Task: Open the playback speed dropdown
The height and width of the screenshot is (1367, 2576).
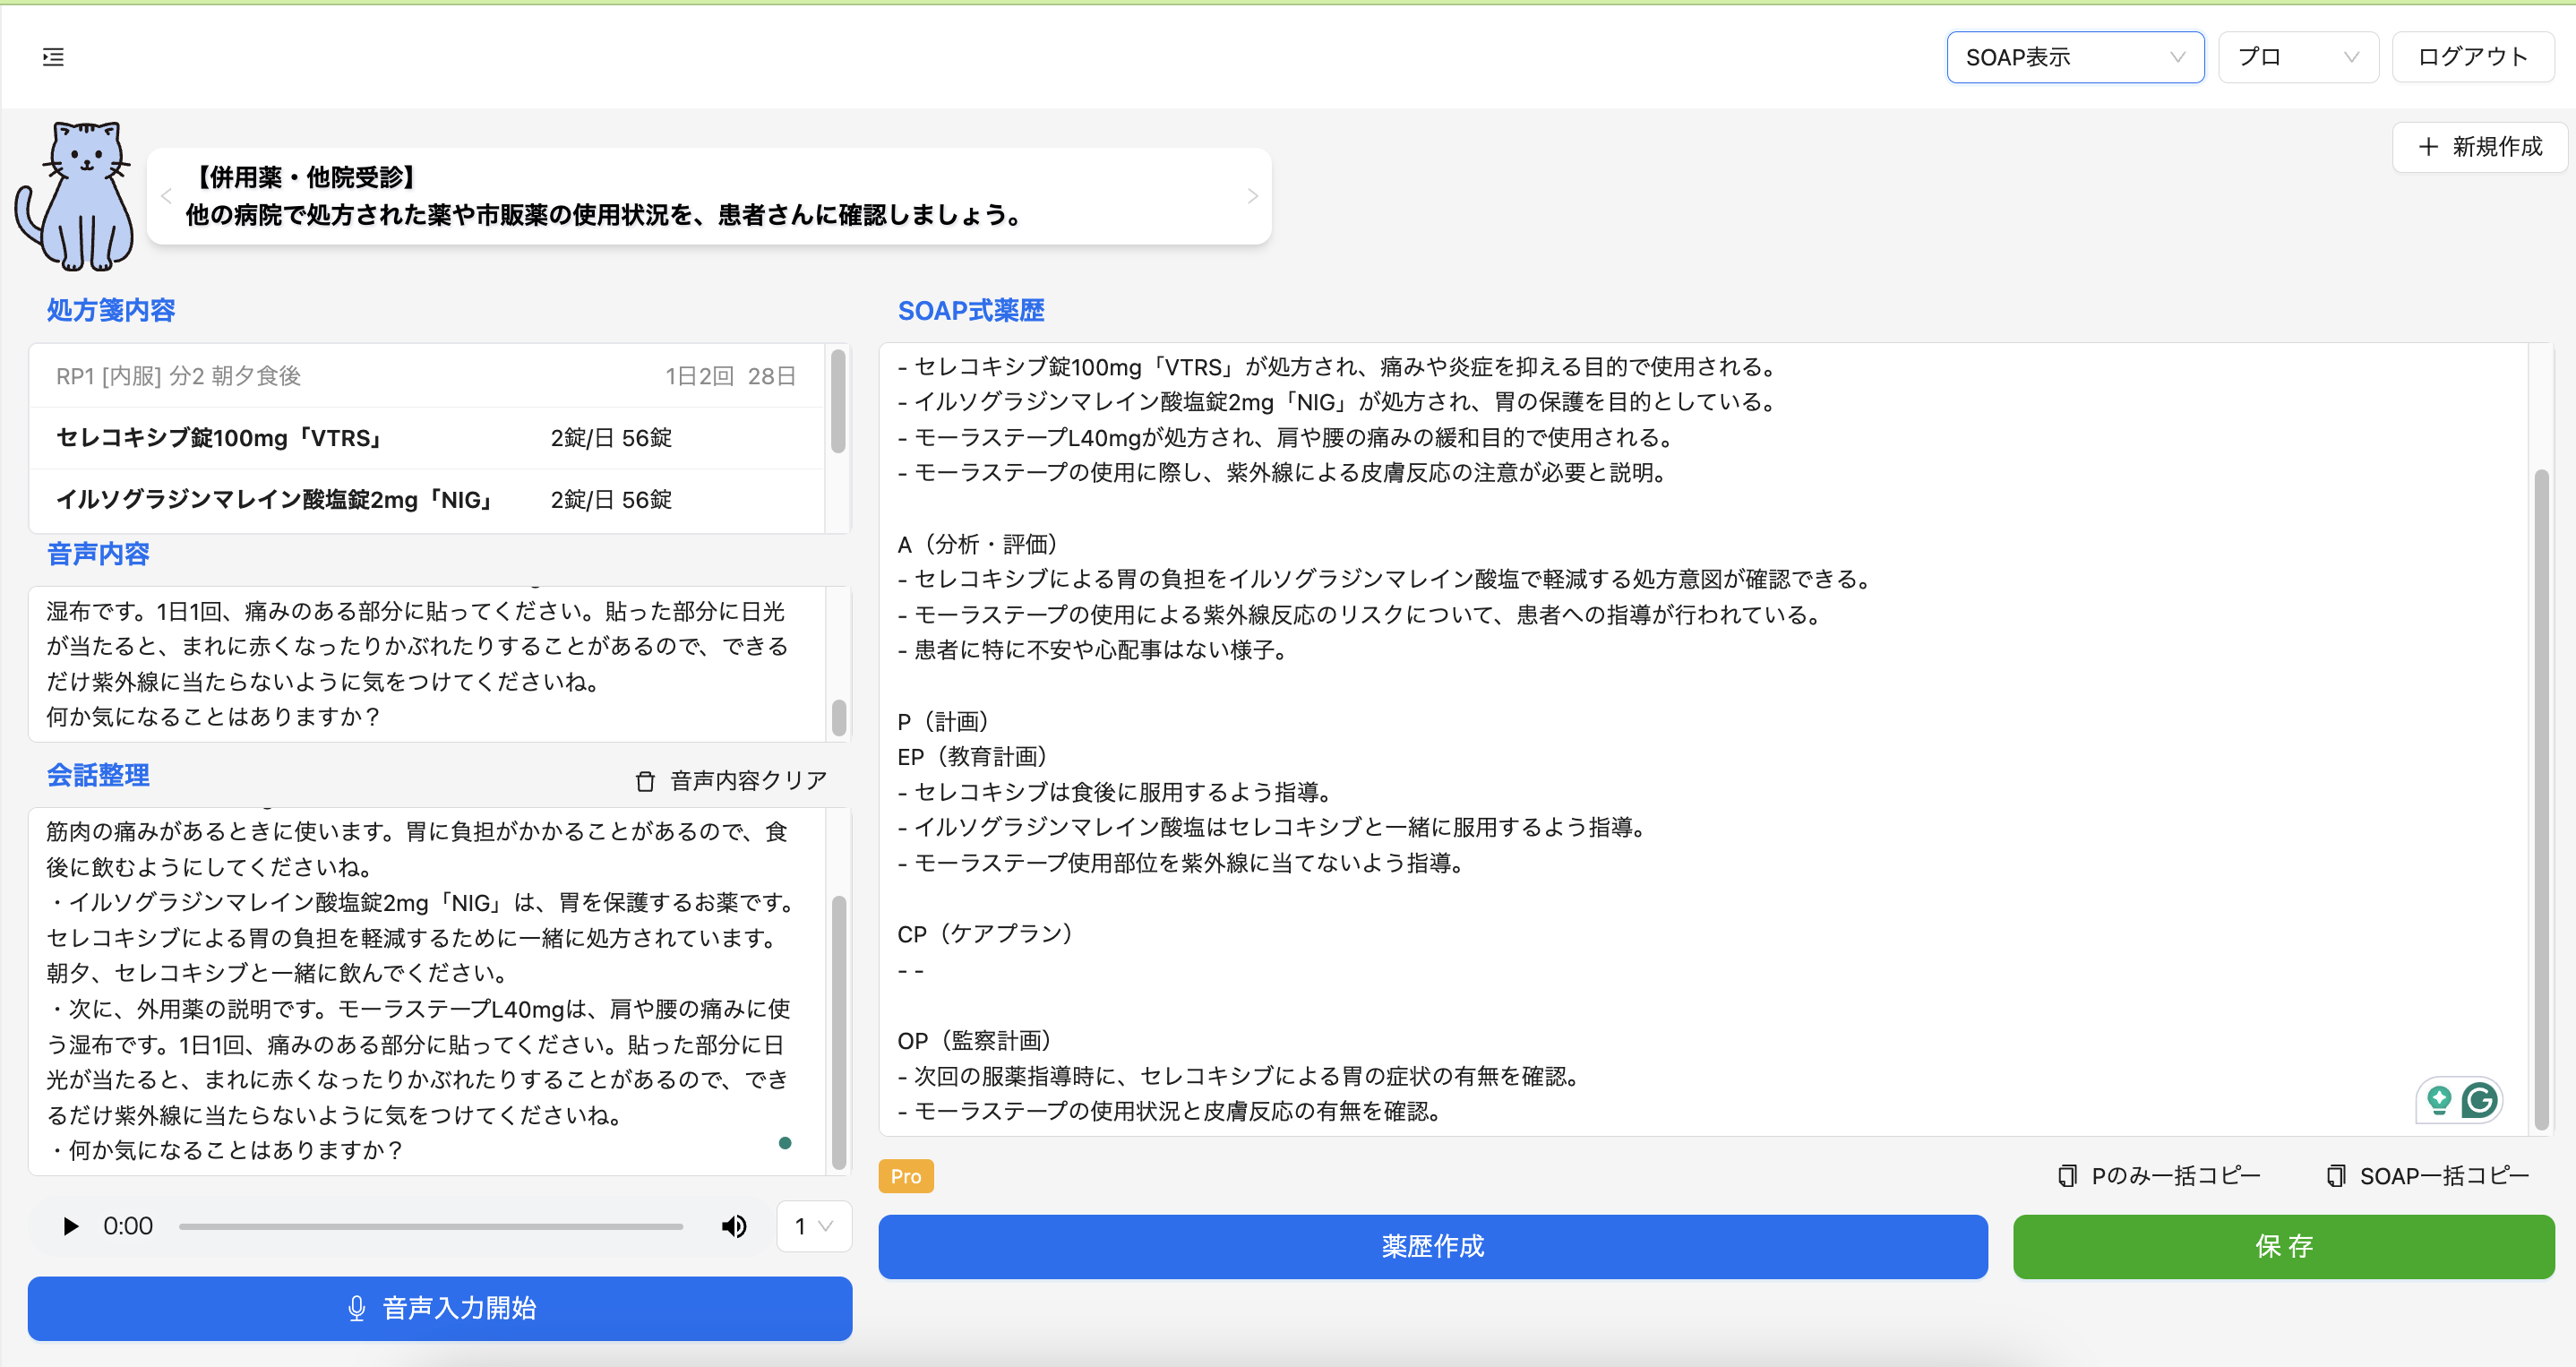Action: 812,1225
